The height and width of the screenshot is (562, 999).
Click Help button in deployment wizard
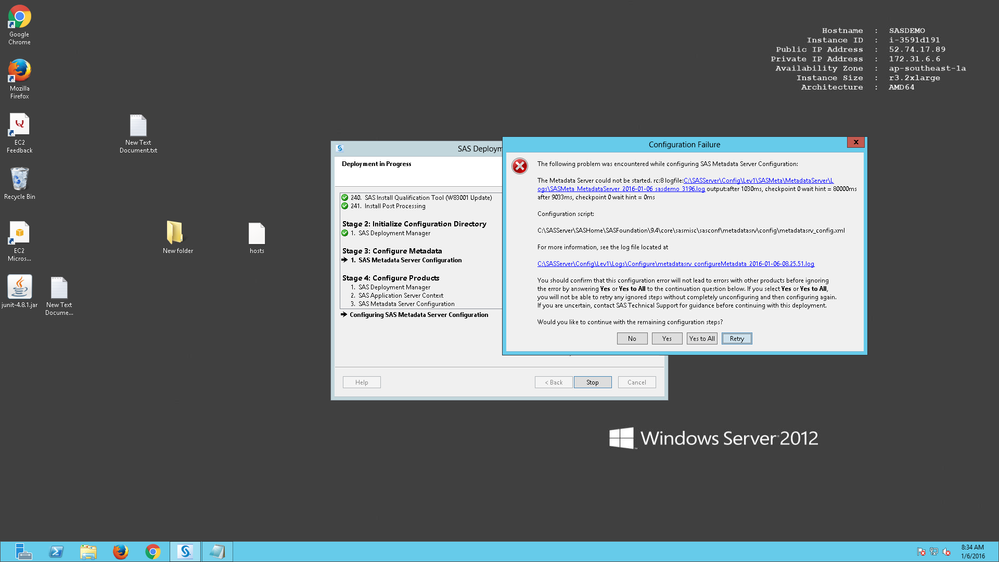click(362, 382)
